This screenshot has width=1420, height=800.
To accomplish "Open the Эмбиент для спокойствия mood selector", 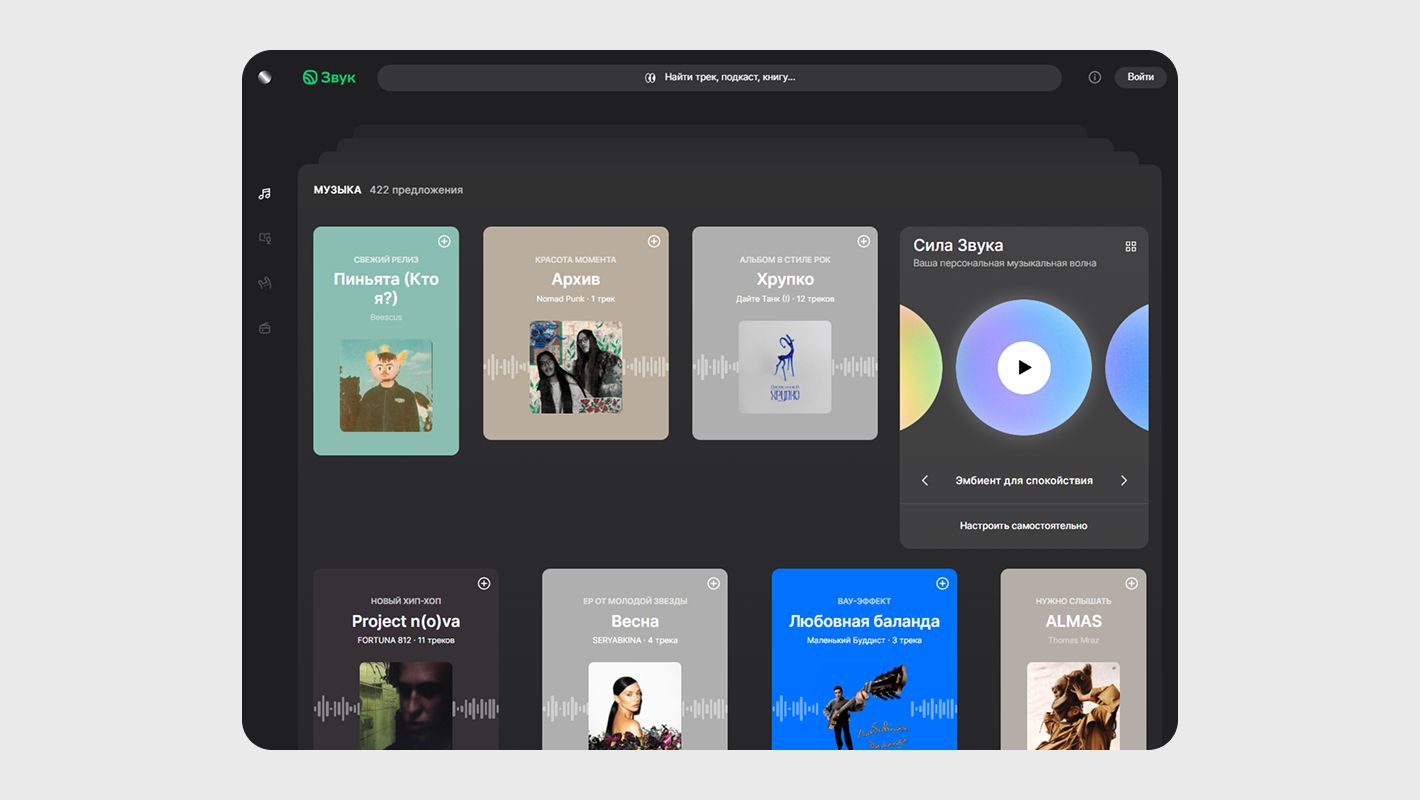I will click(1023, 481).
